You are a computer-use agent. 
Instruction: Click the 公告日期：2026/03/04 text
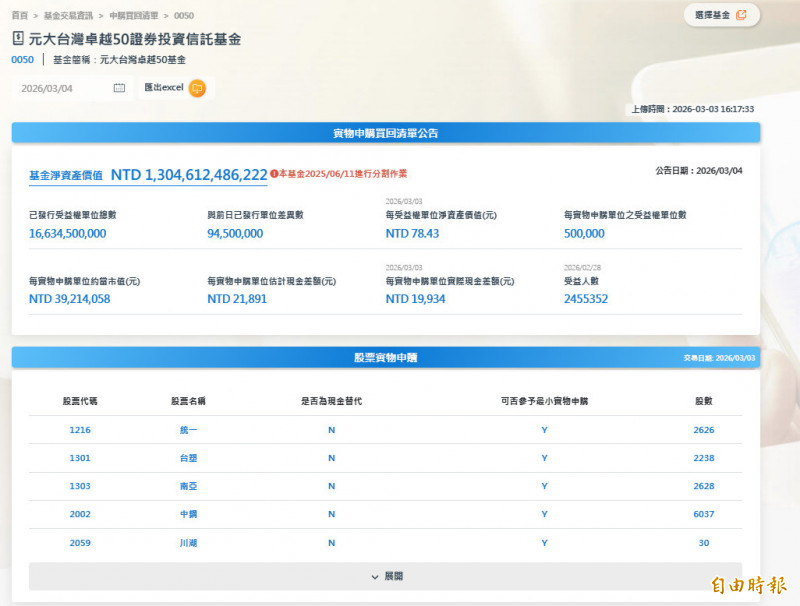click(699, 171)
